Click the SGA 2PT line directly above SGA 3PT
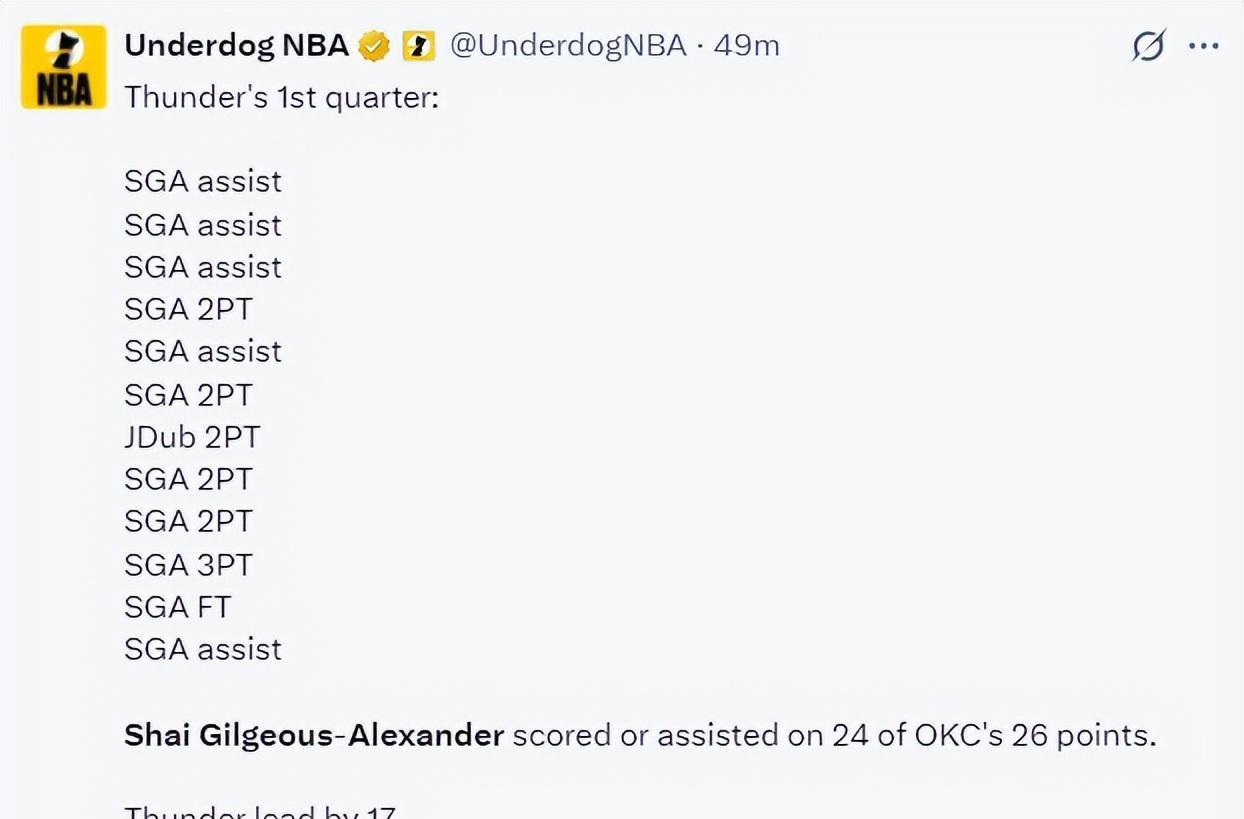The height and width of the screenshot is (819, 1244). pyautogui.click(x=188, y=522)
